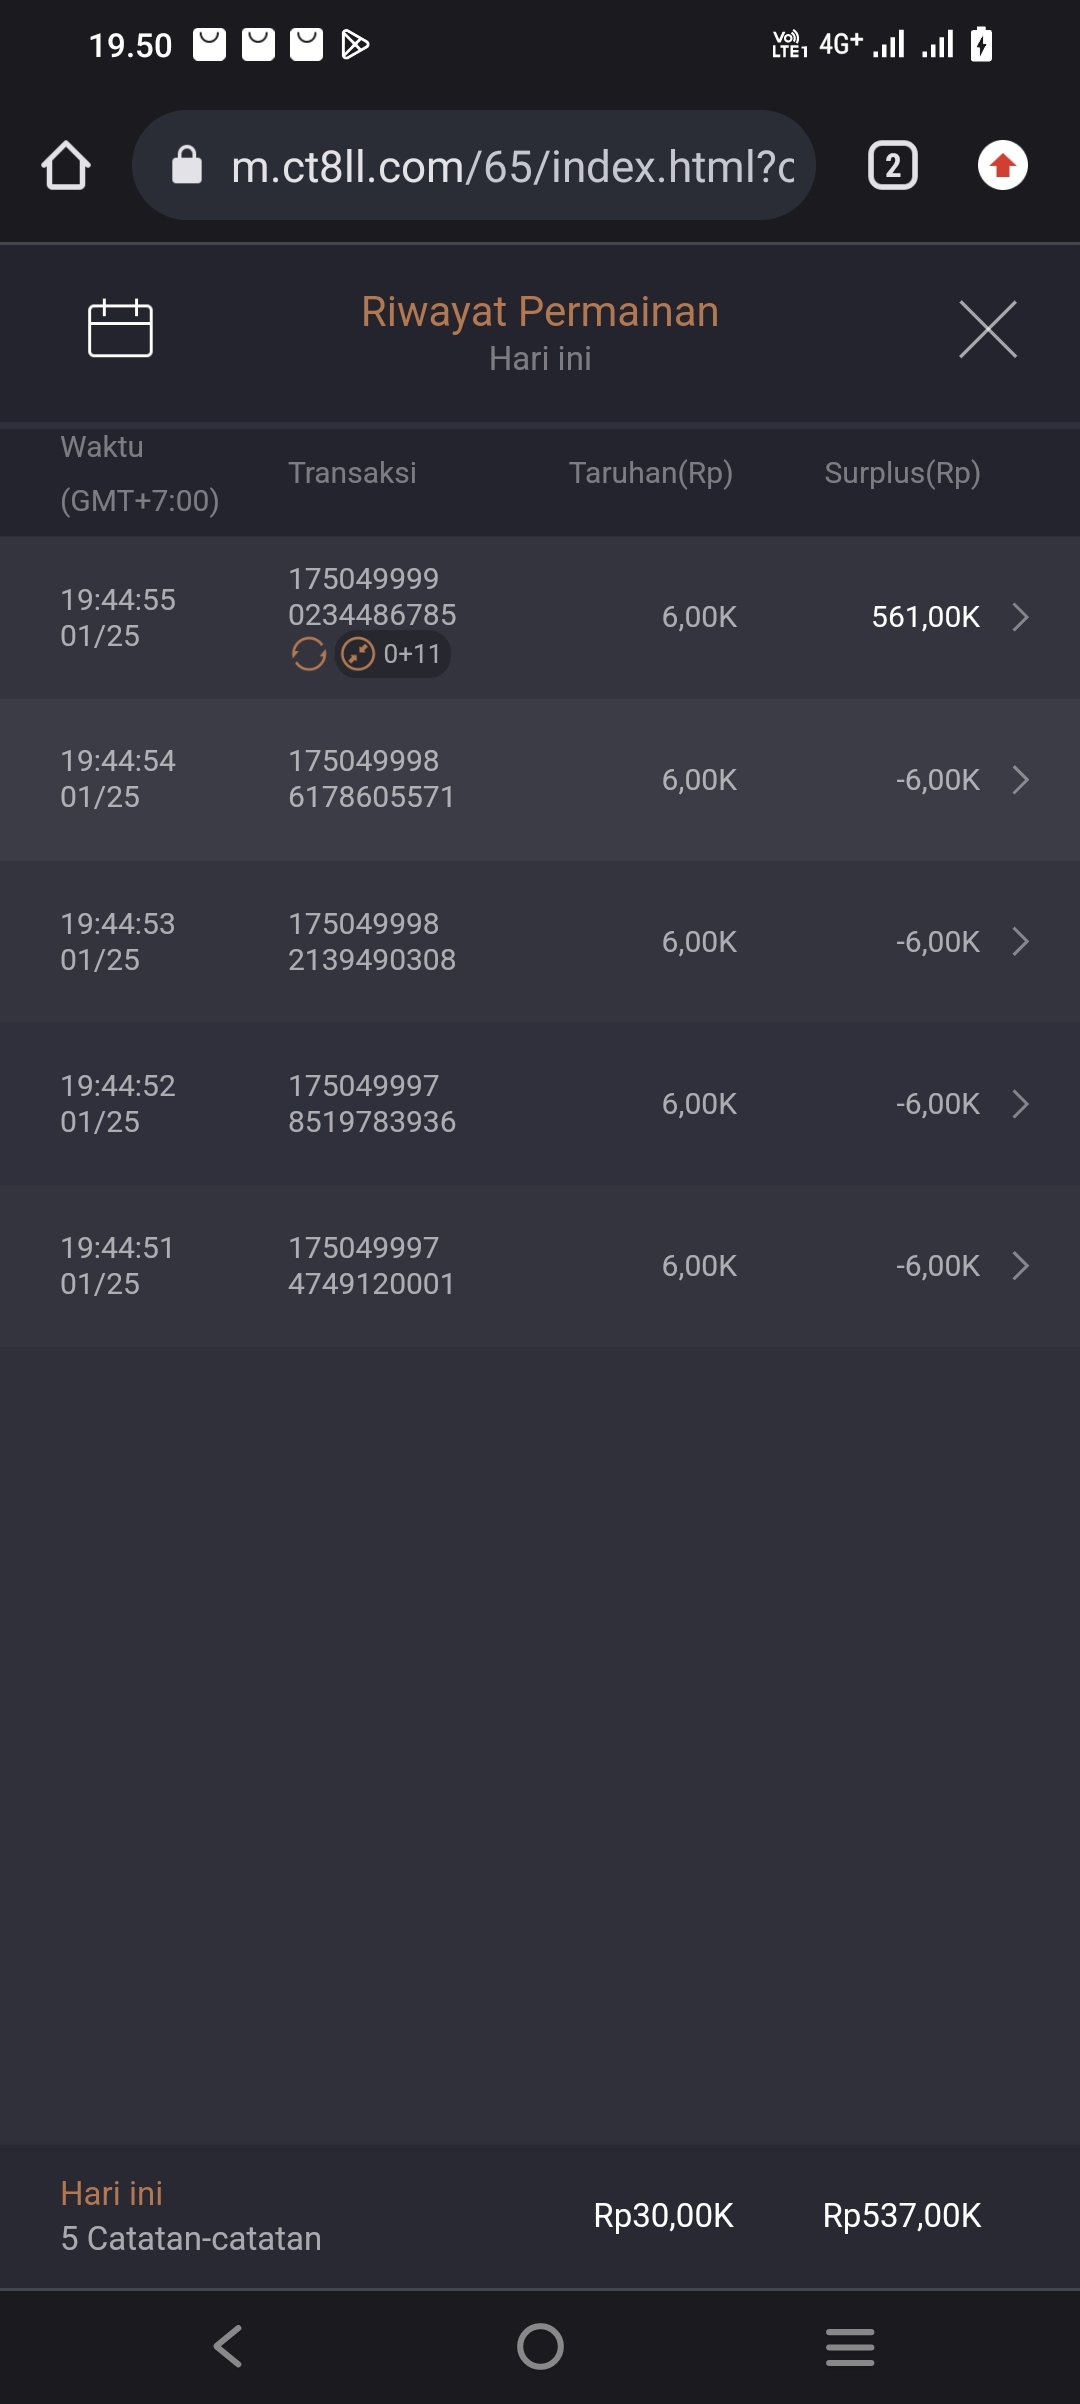
Task: Tap the lock icon in address bar
Action: 187,165
